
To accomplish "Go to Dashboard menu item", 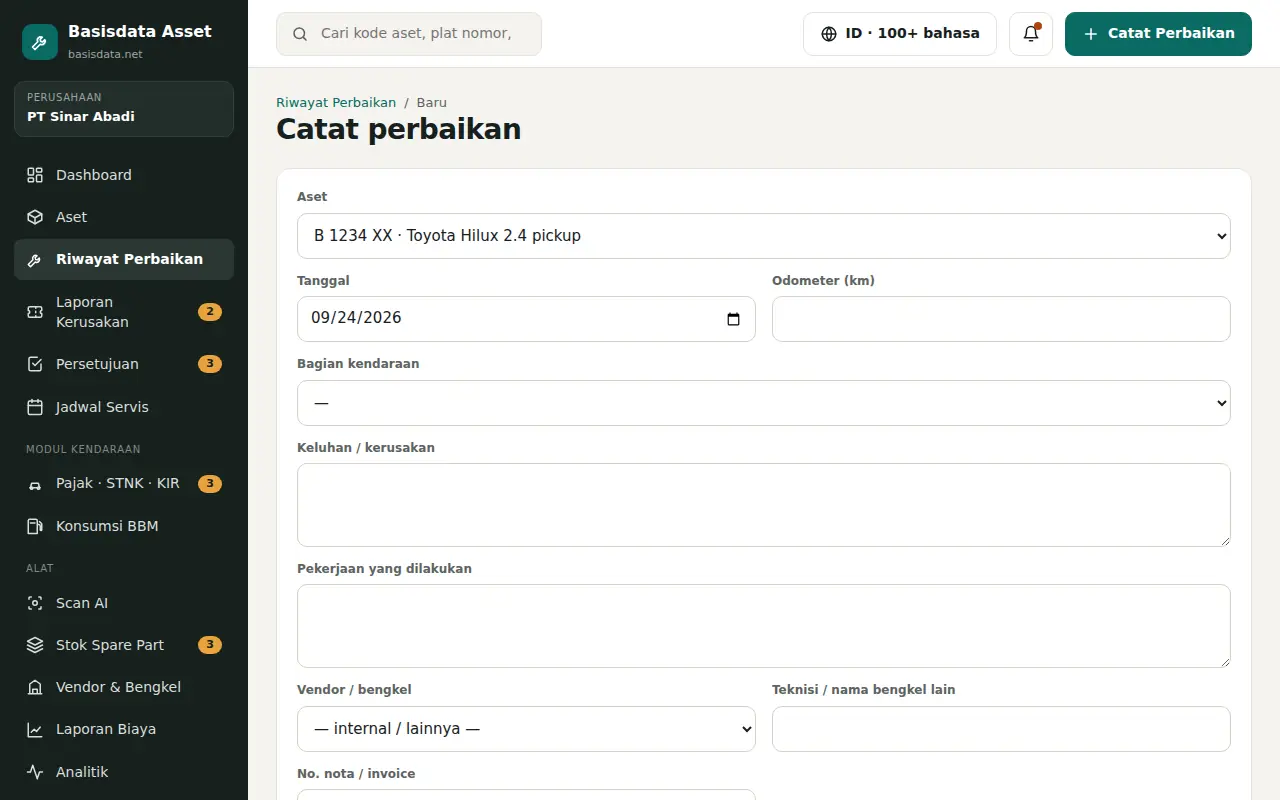I will point(124,175).
